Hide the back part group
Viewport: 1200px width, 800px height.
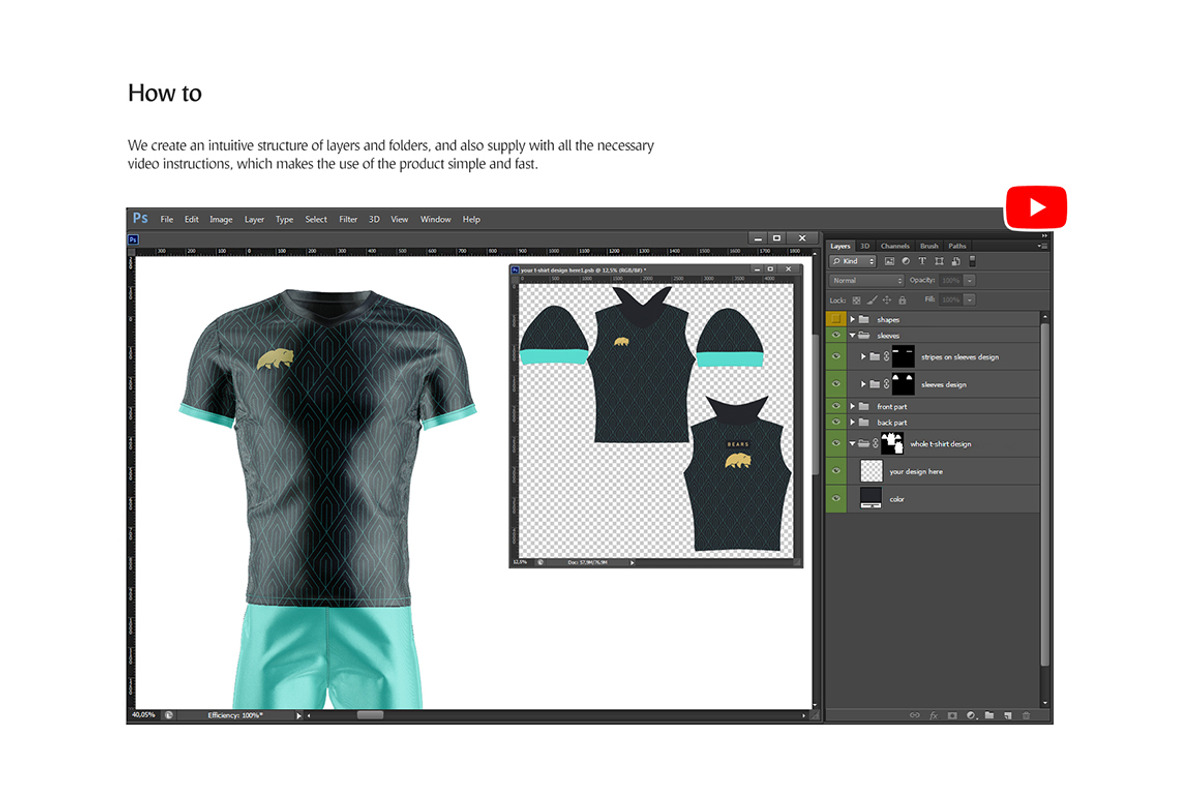click(835, 422)
